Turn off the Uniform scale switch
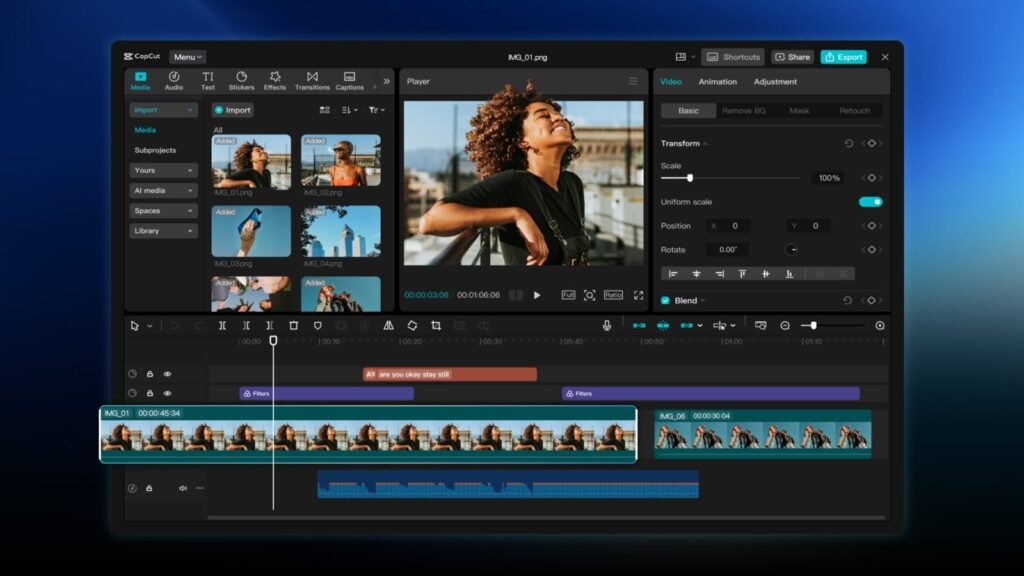 (871, 202)
